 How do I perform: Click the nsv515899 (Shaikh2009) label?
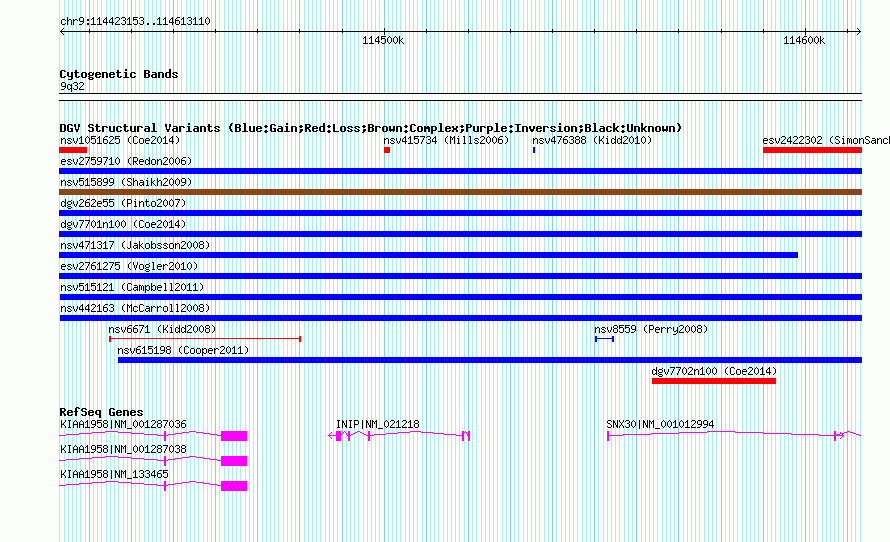click(x=126, y=182)
